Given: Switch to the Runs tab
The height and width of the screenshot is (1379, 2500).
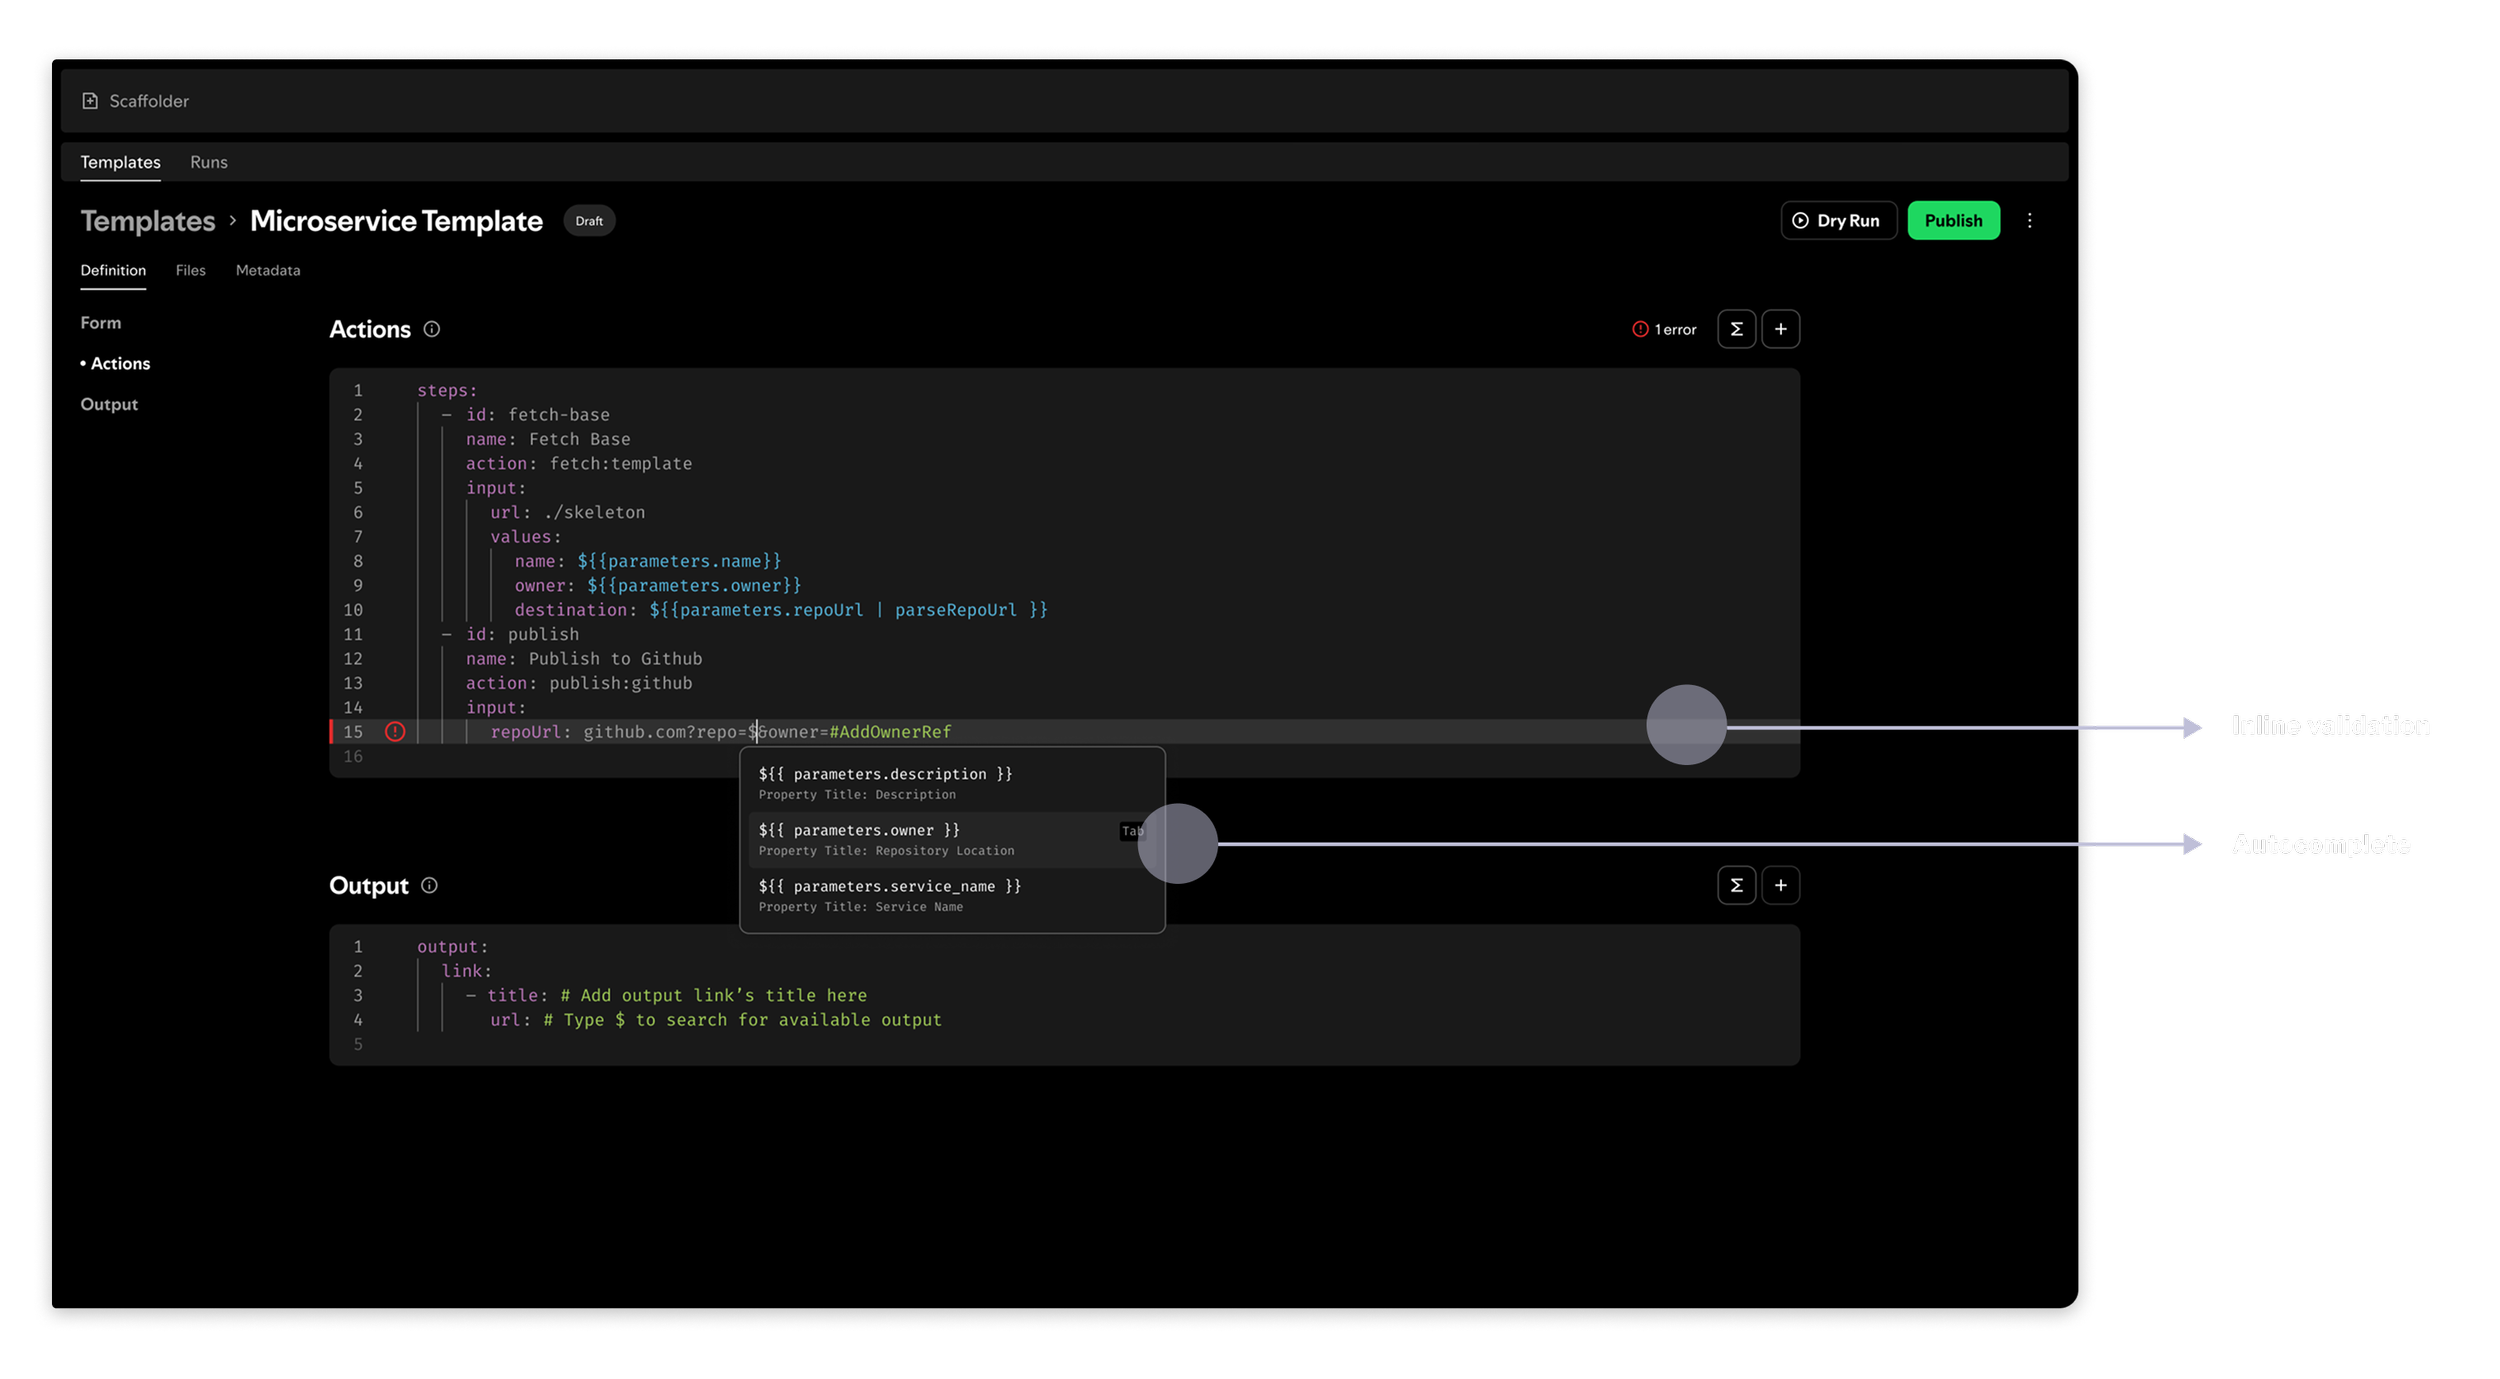Looking at the screenshot, I should point(209,162).
